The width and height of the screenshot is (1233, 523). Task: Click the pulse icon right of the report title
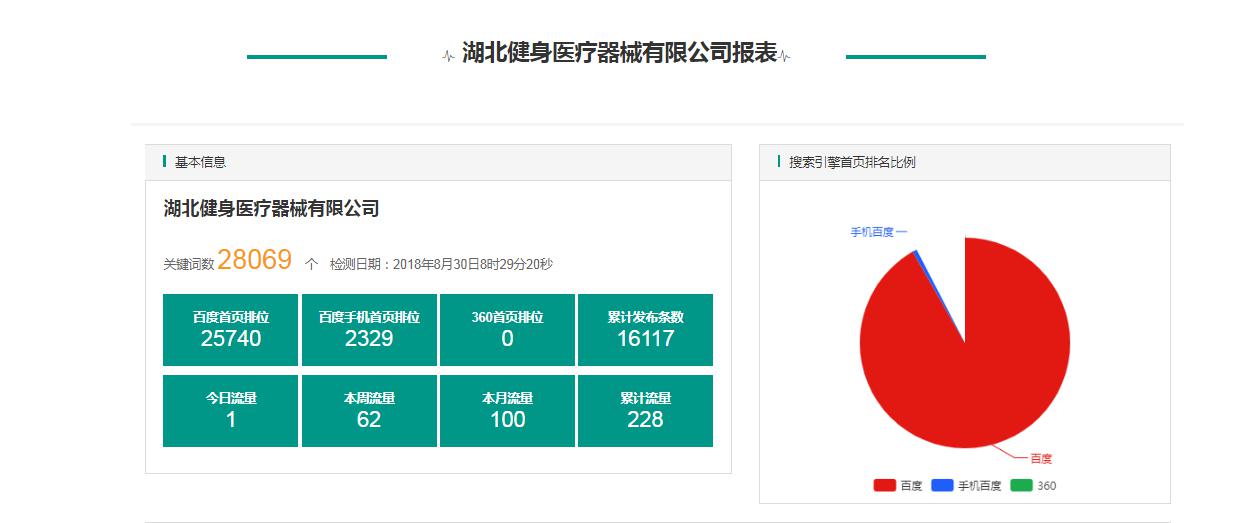(784, 56)
